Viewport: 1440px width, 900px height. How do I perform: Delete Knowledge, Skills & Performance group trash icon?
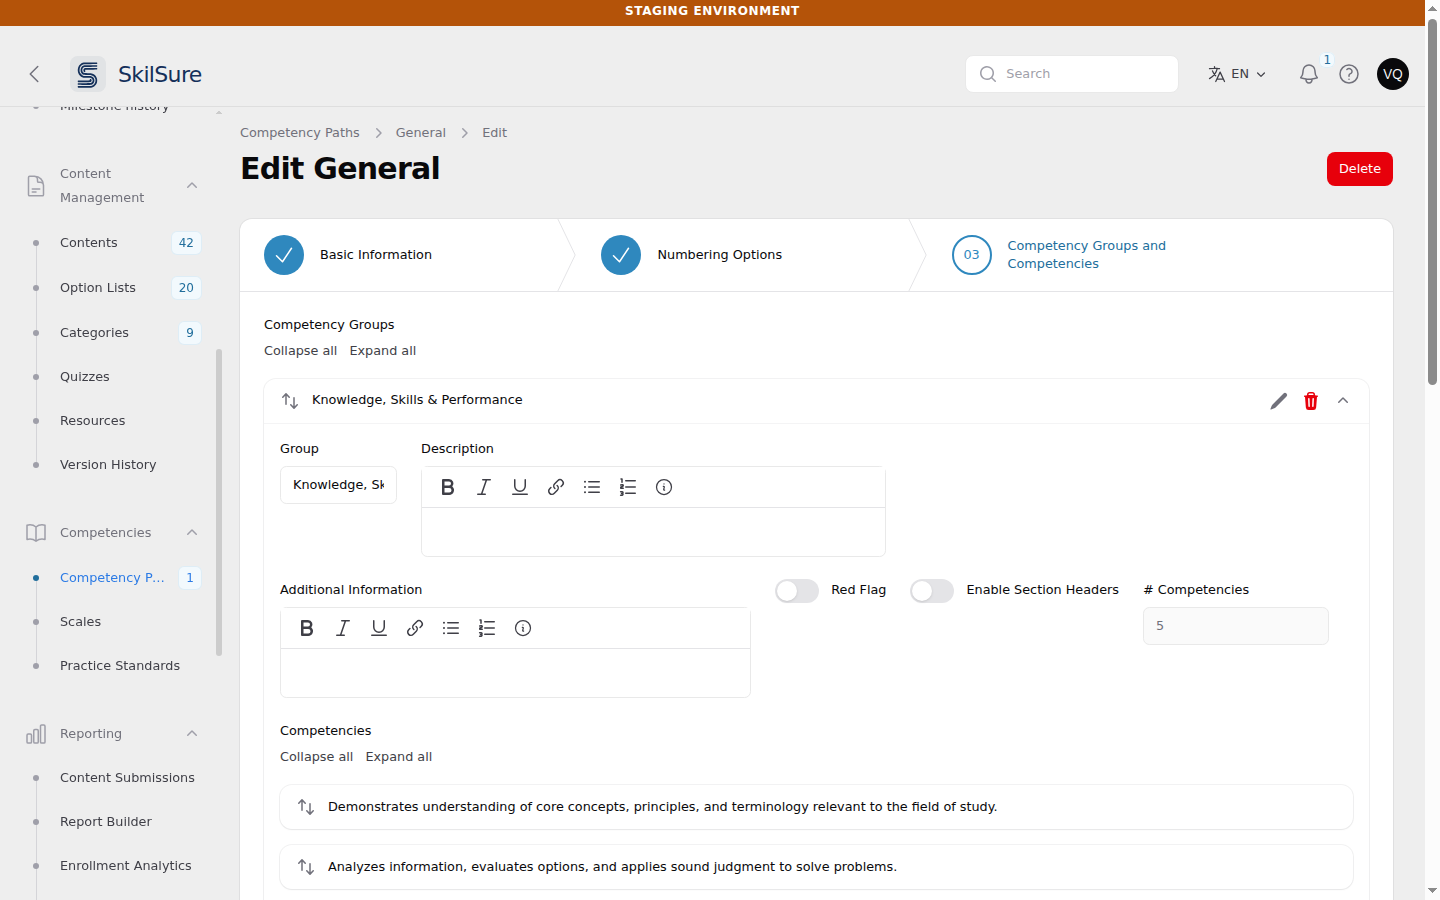point(1311,401)
